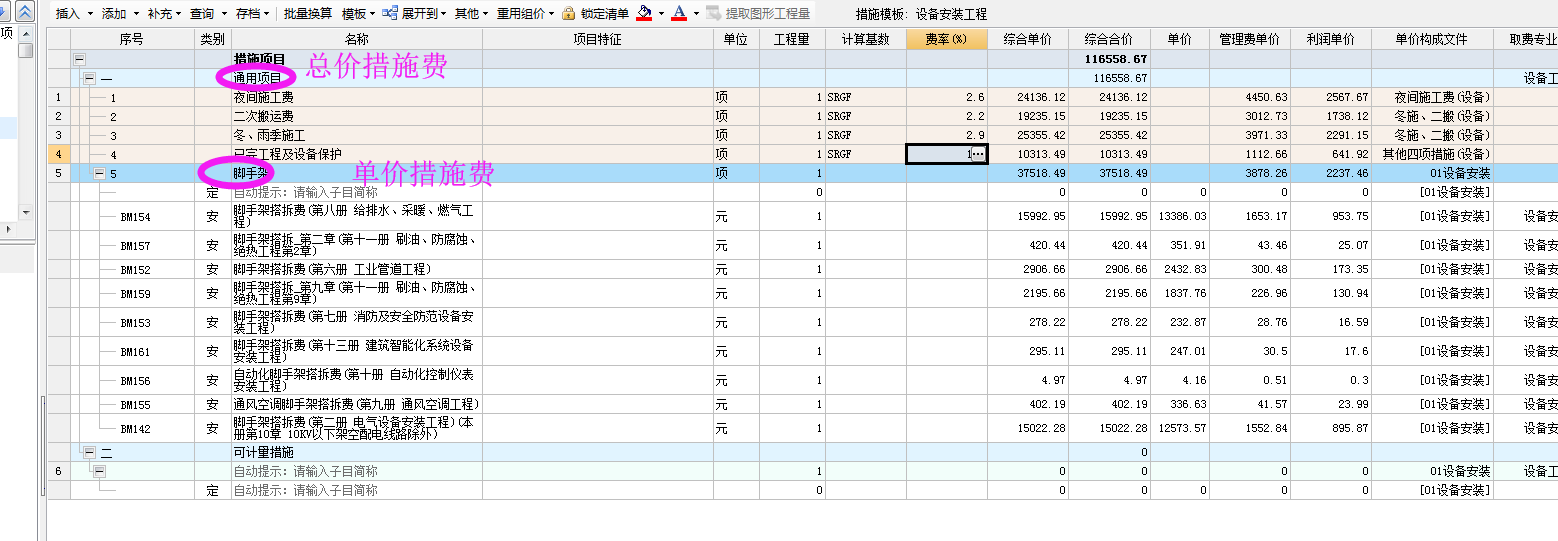The width and height of the screenshot is (1558, 541).
Task: Open the 其他 dropdown menu
Action: coord(471,14)
